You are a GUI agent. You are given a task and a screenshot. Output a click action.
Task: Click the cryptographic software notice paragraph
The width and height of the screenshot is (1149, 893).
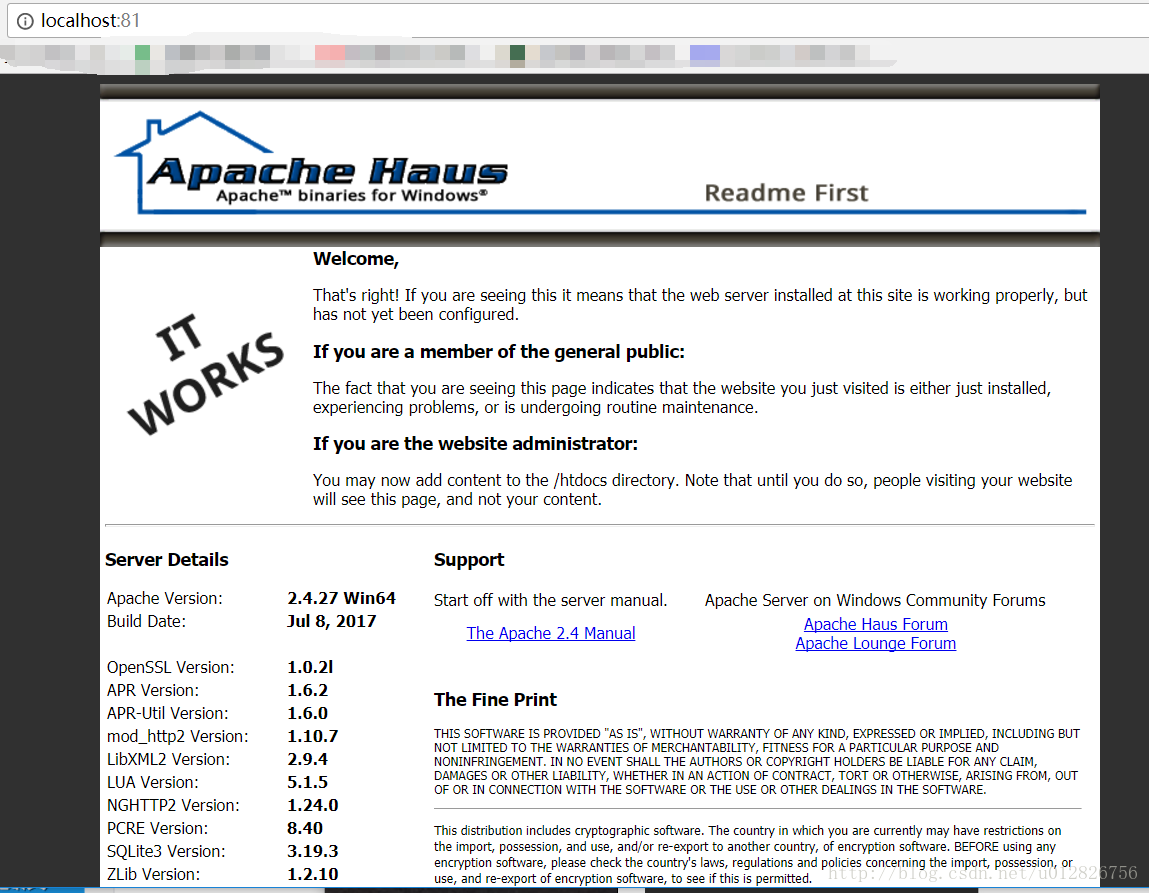pyautogui.click(x=753, y=854)
